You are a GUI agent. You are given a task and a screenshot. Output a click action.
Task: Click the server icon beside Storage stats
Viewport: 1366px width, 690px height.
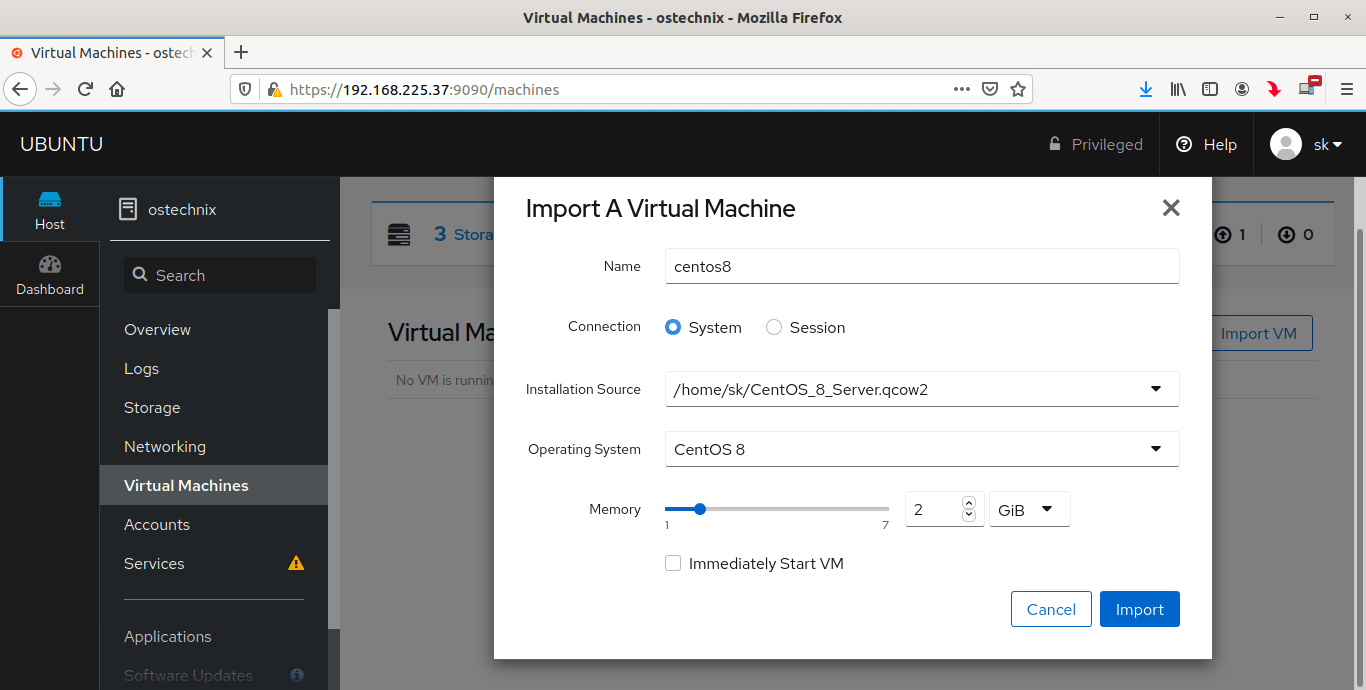pyautogui.click(x=399, y=233)
